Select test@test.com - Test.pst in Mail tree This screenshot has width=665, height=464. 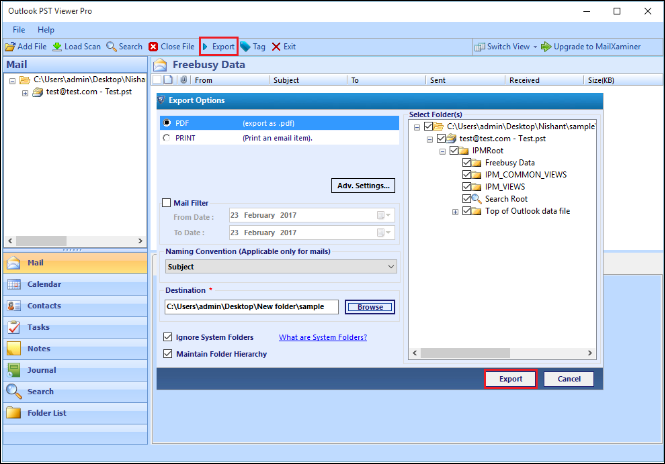pyautogui.click(x=89, y=92)
